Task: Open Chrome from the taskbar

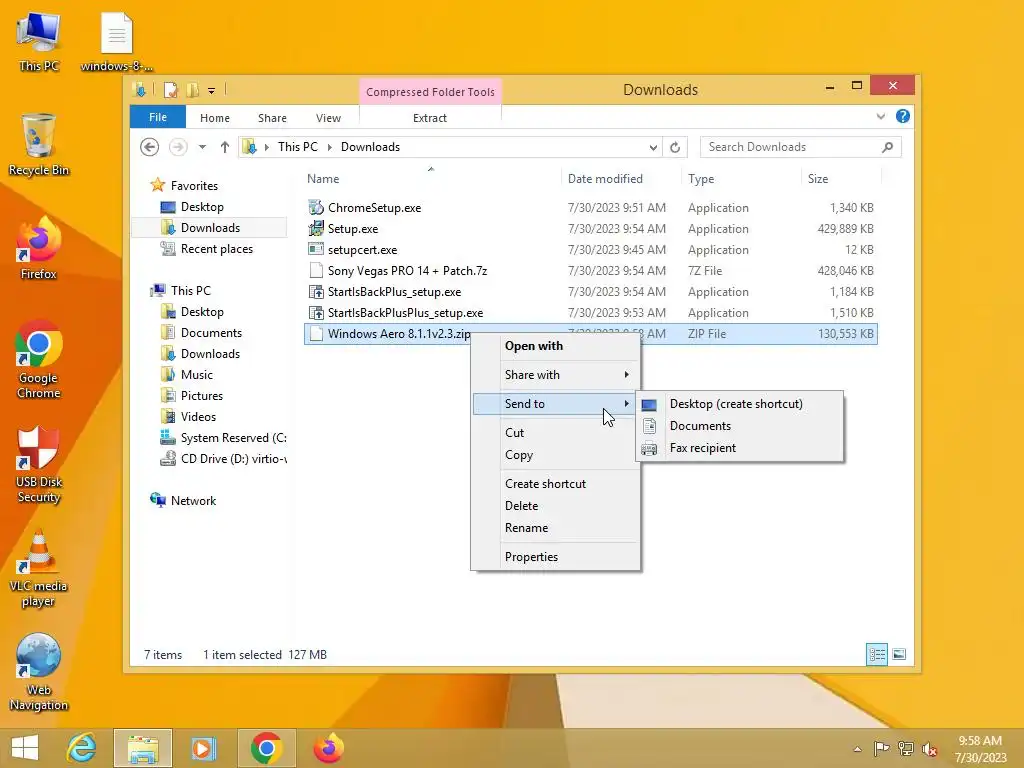Action: [266, 748]
